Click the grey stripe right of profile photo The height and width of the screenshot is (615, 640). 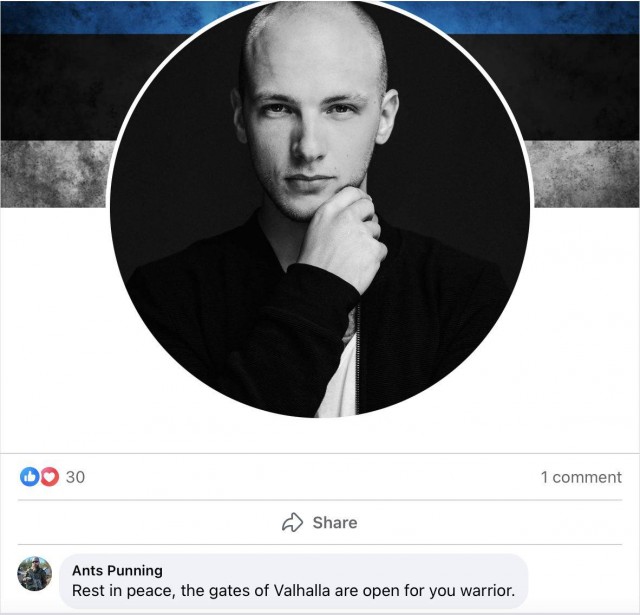(x=584, y=174)
